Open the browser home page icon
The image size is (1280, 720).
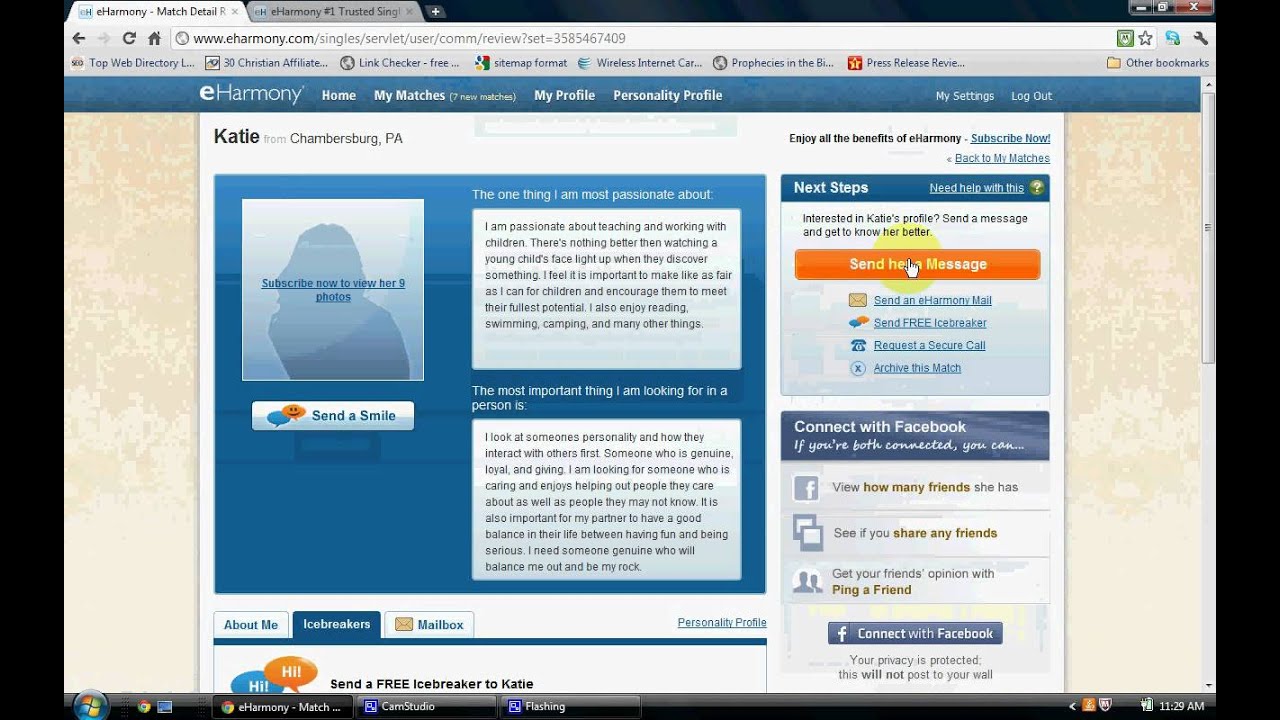pyautogui.click(x=154, y=38)
